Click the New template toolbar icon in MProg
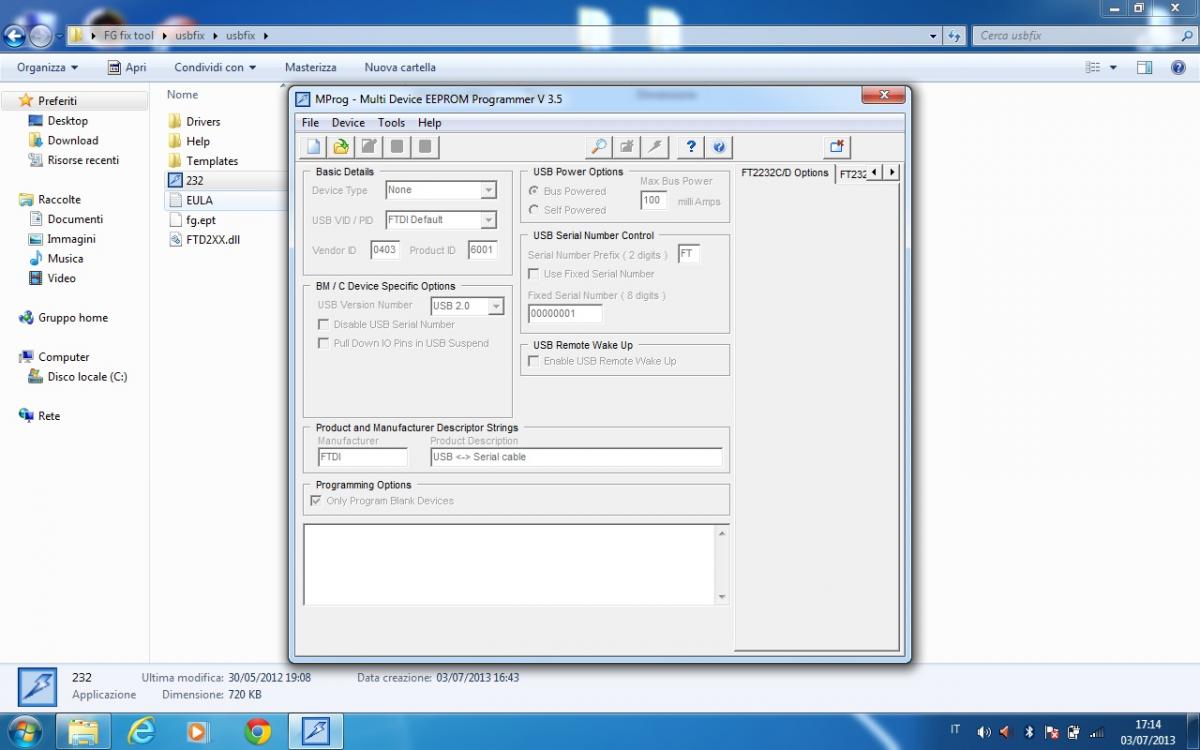The image size is (1200, 750). coord(313,147)
